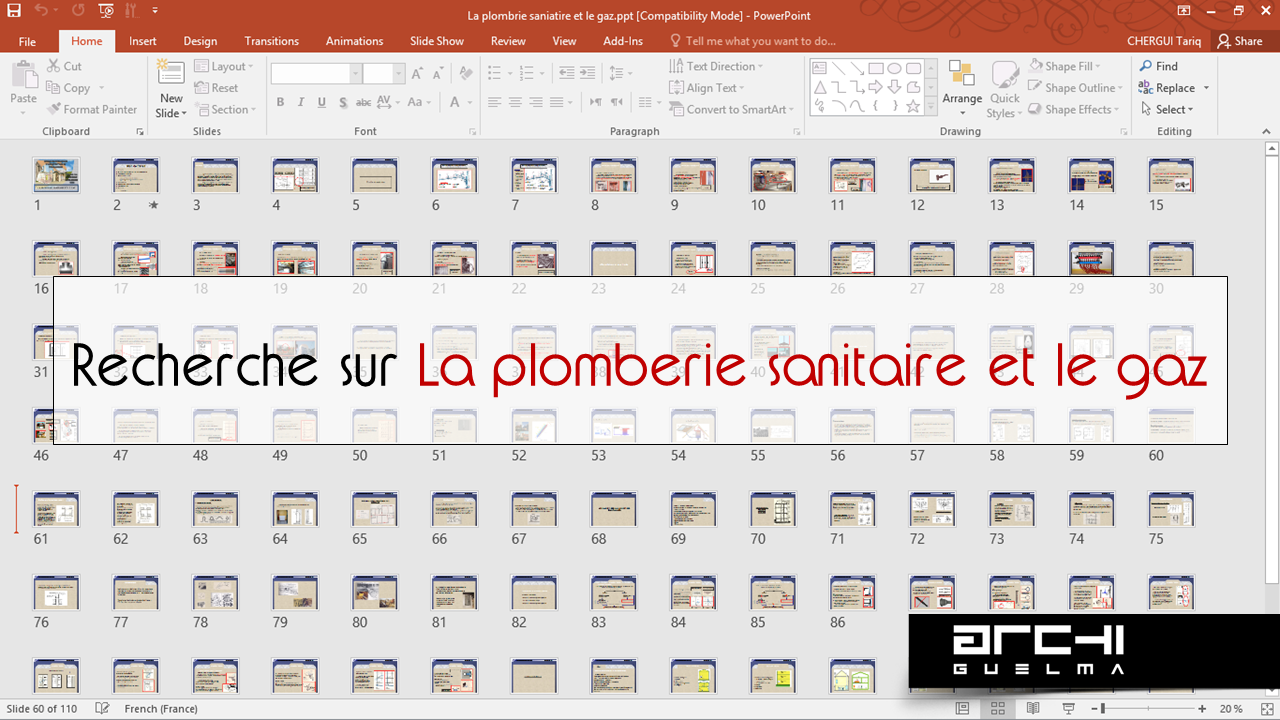This screenshot has width=1280, height=720.
Task: Select slide 70 thumbnail
Action: 773,509
